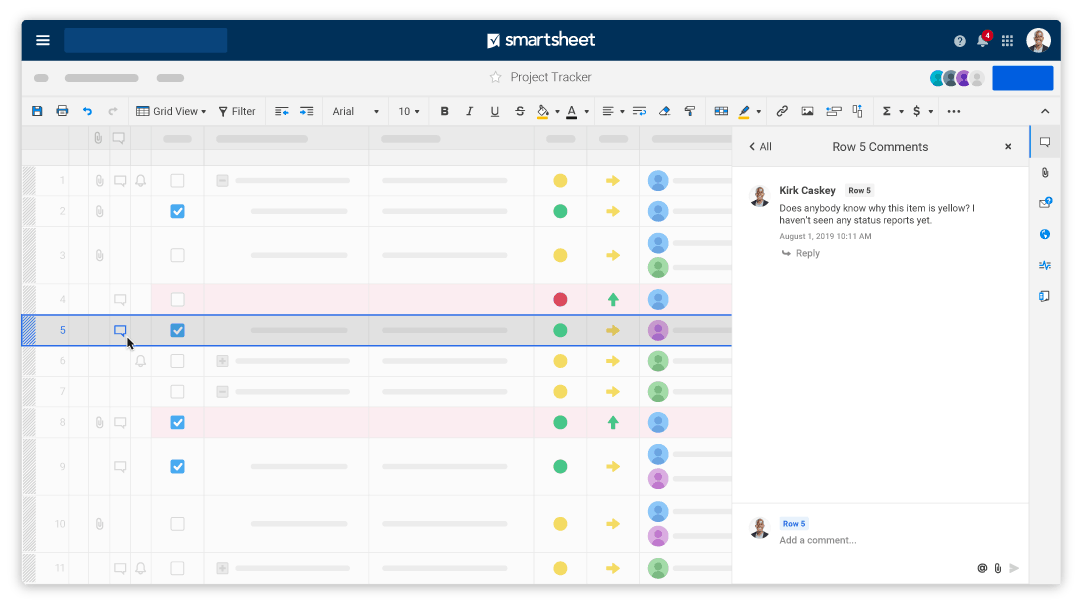
Task: Click the format painter icon
Action: pos(690,111)
